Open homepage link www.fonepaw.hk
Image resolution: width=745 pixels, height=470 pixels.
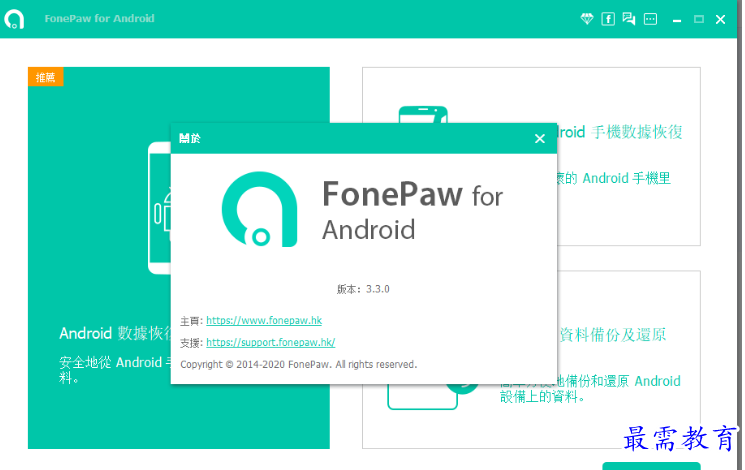(x=264, y=320)
